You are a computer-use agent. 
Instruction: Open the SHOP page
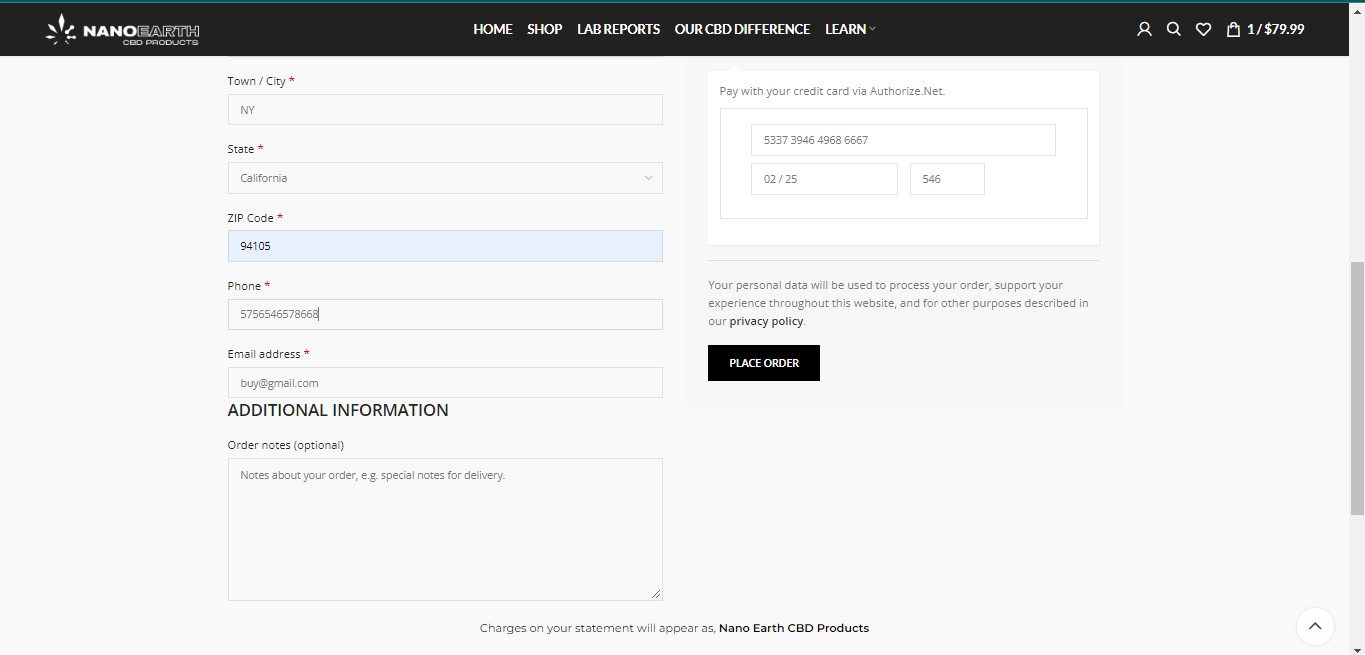pyautogui.click(x=544, y=29)
